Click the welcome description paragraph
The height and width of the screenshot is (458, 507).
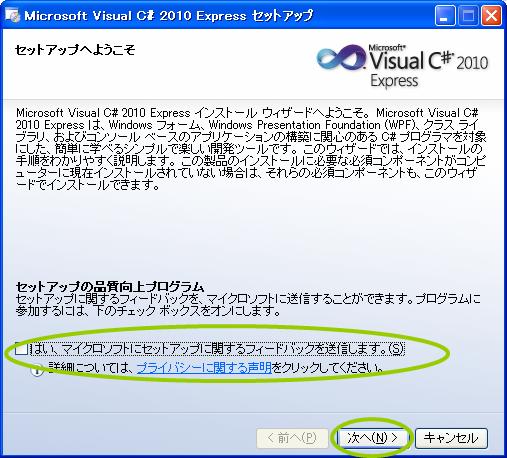[251, 149]
